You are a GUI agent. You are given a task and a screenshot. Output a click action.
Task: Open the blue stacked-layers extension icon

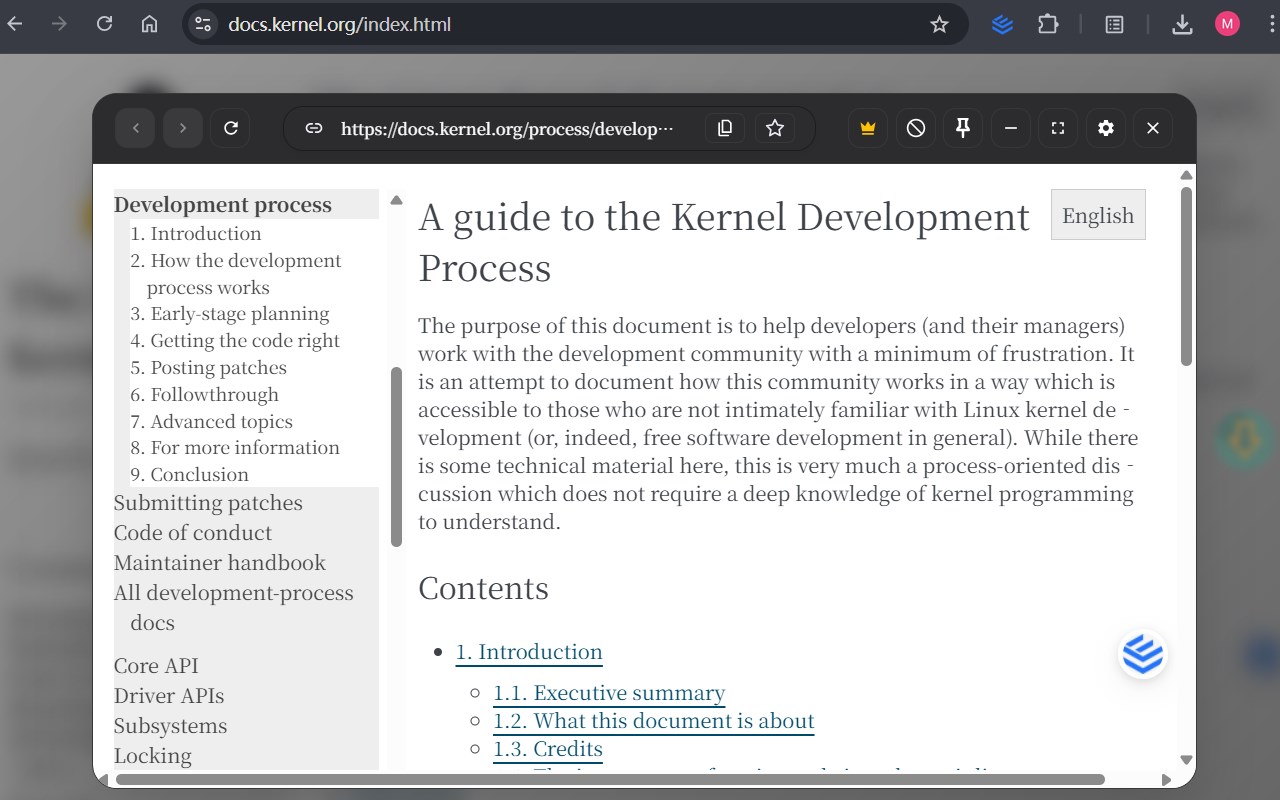(1002, 24)
